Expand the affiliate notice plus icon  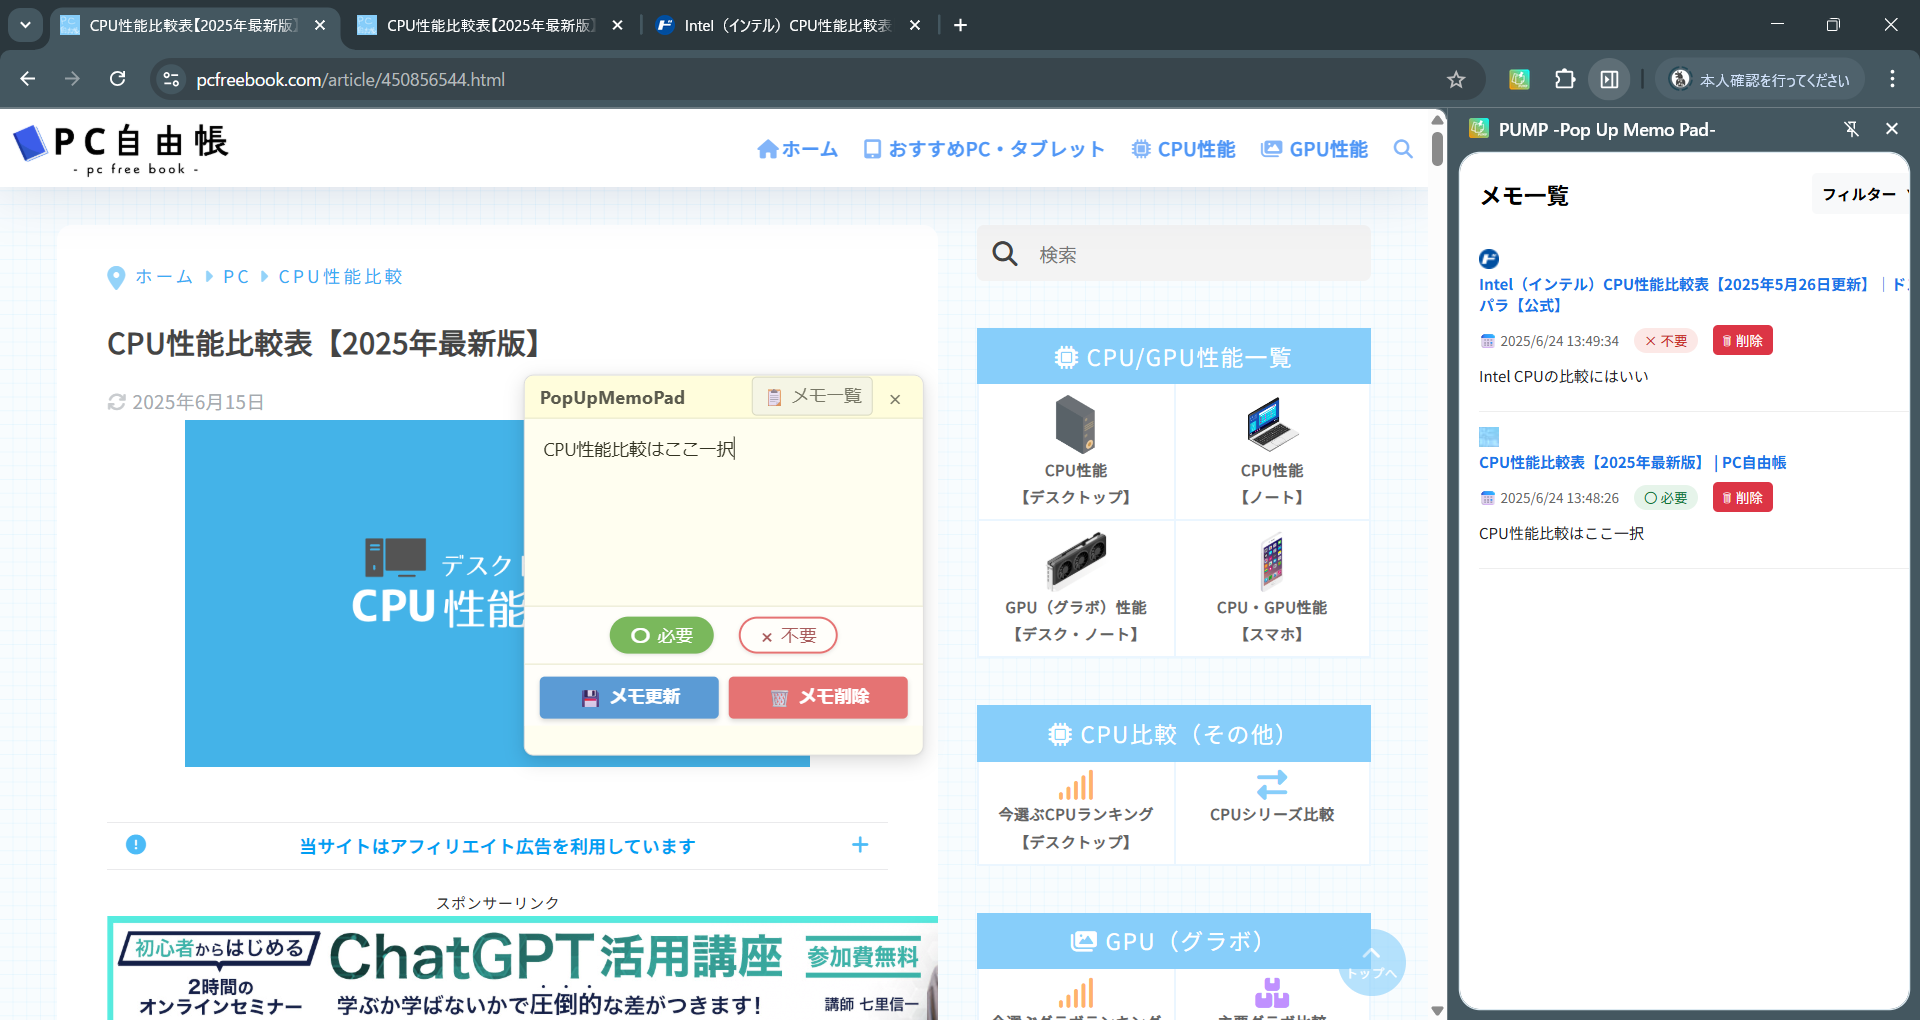point(860,845)
